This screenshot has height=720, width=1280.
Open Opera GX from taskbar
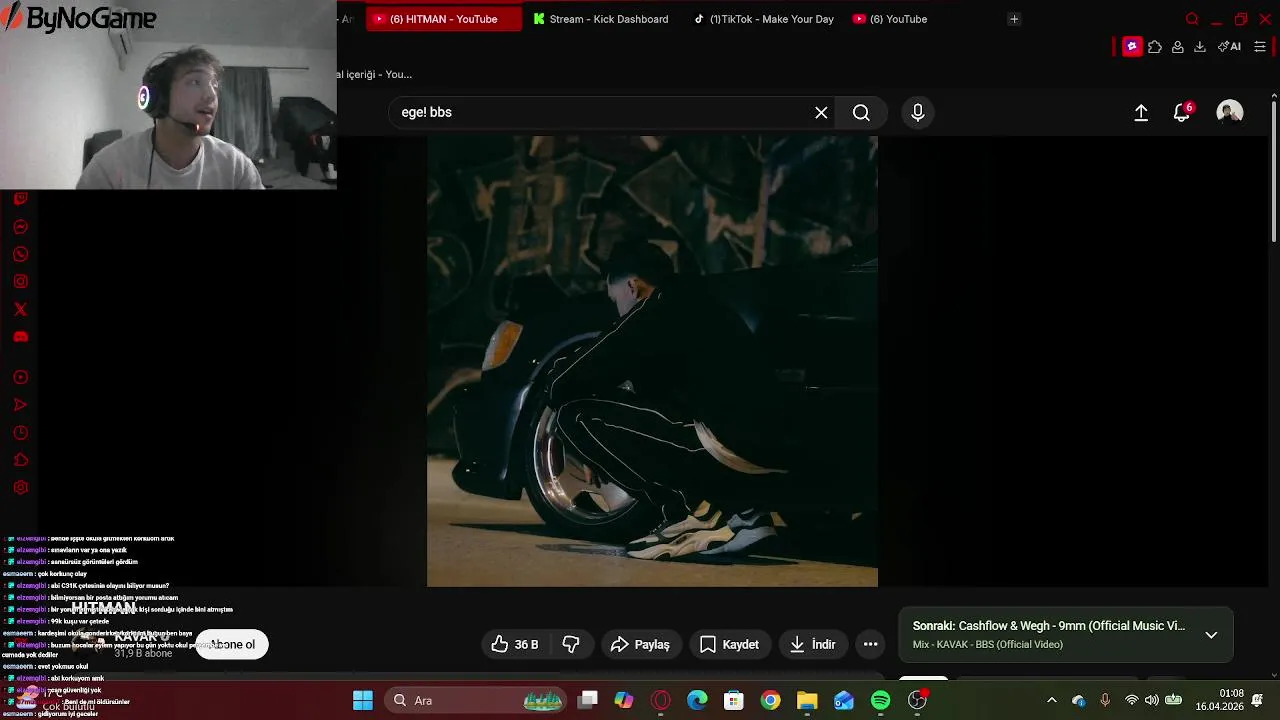pos(661,700)
